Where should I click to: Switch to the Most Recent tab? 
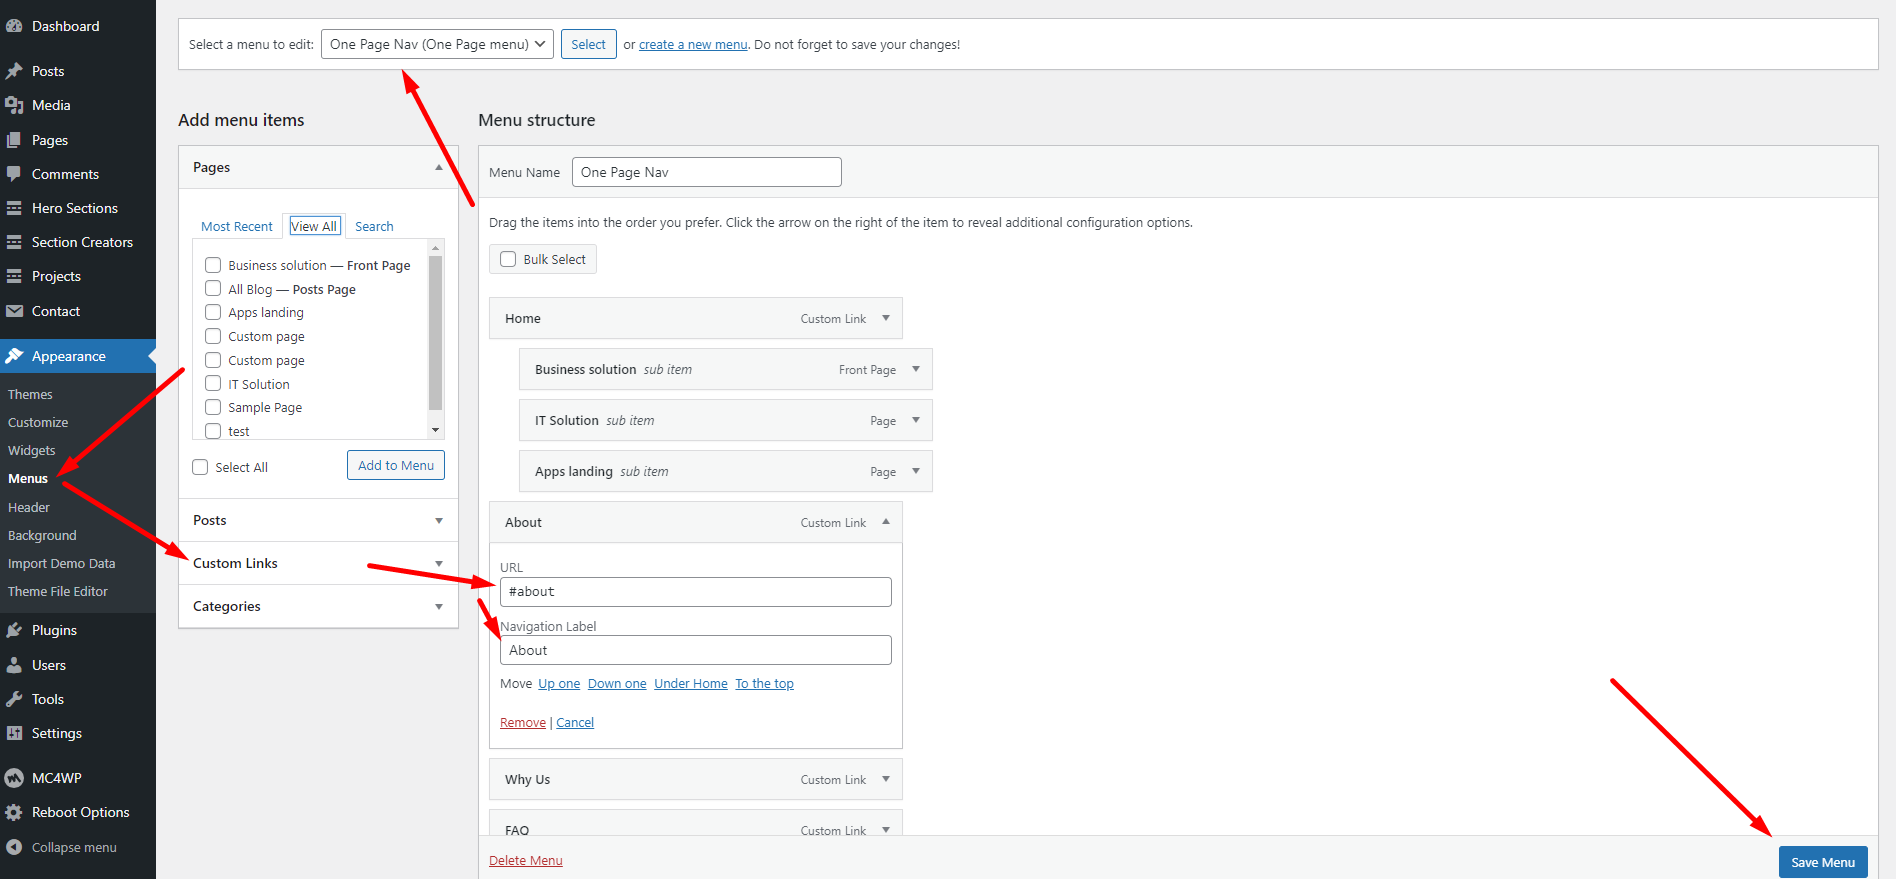click(x=236, y=227)
